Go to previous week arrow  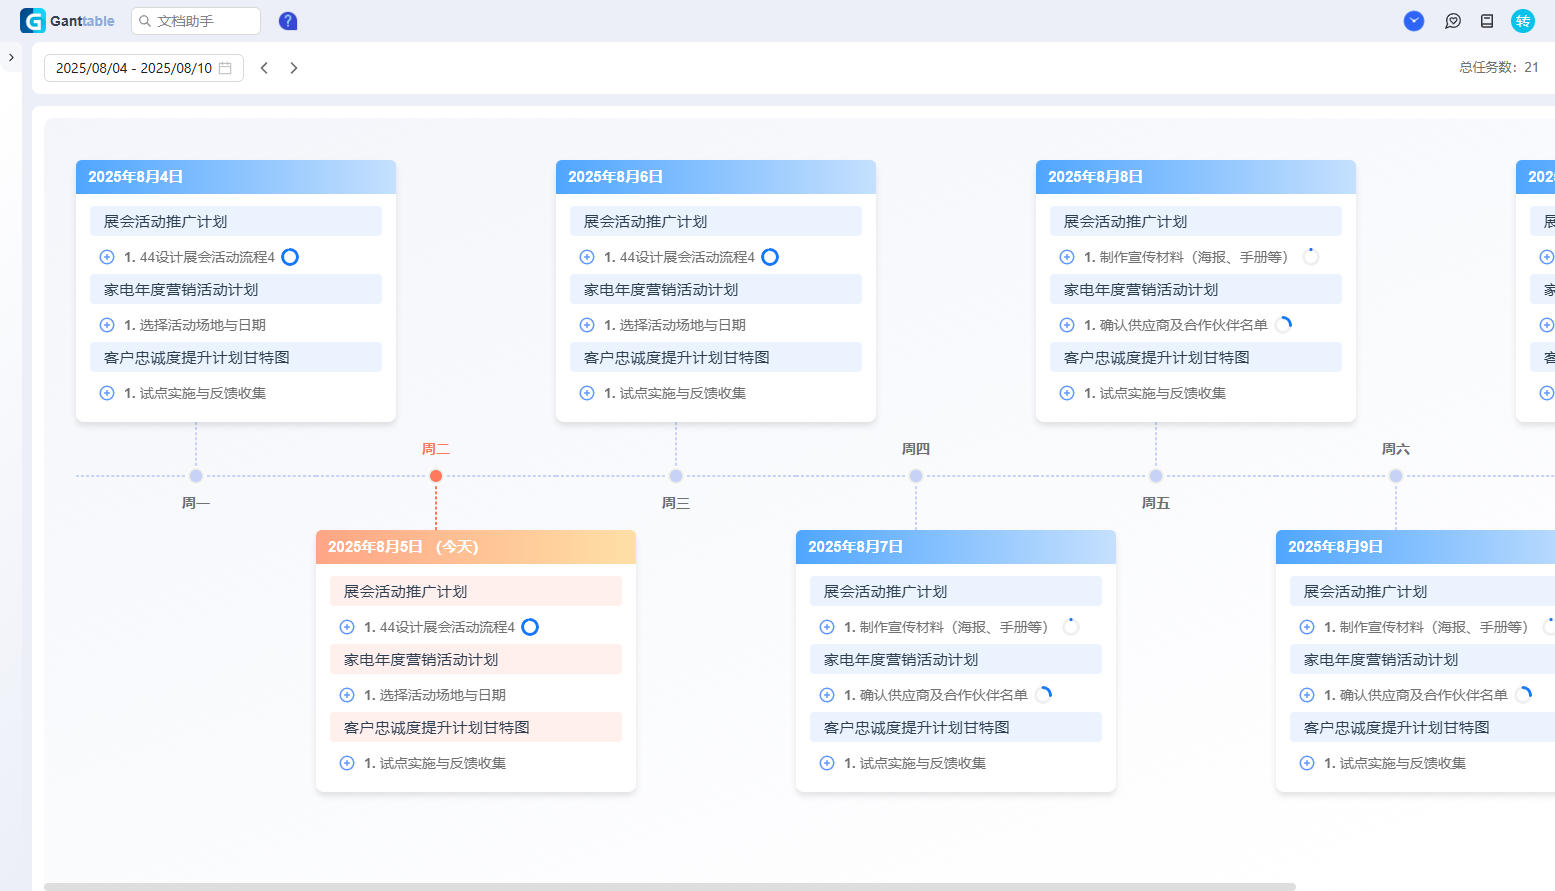point(264,68)
